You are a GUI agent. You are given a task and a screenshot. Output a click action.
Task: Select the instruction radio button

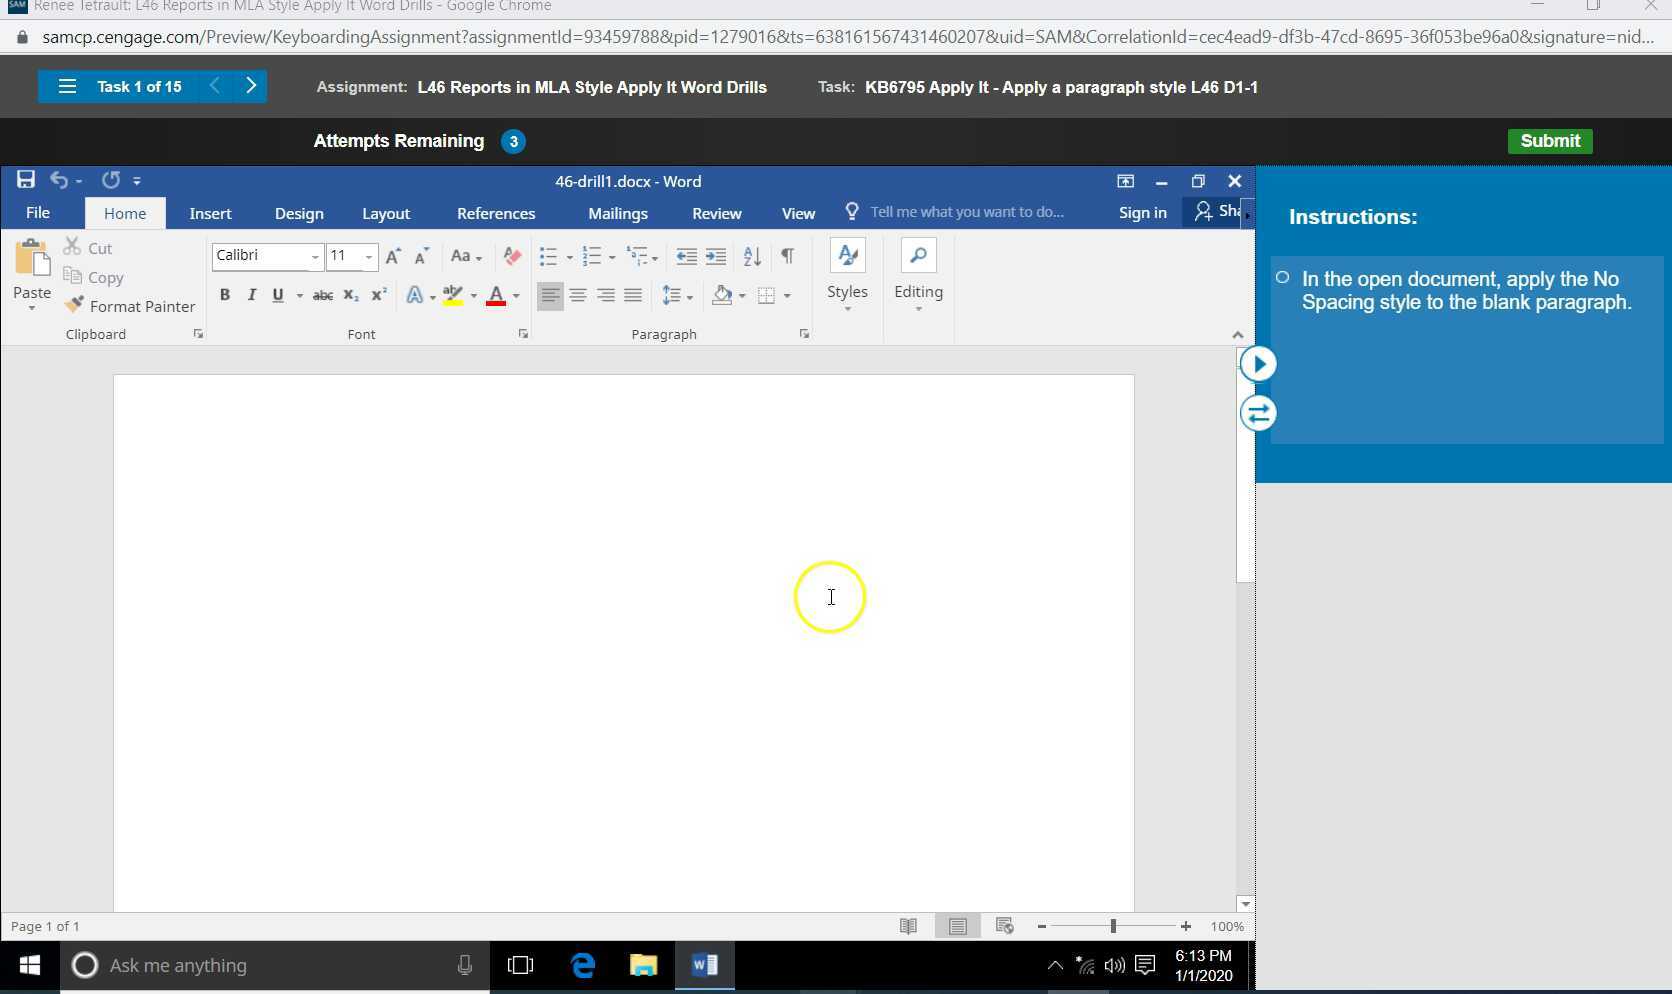1282,278
